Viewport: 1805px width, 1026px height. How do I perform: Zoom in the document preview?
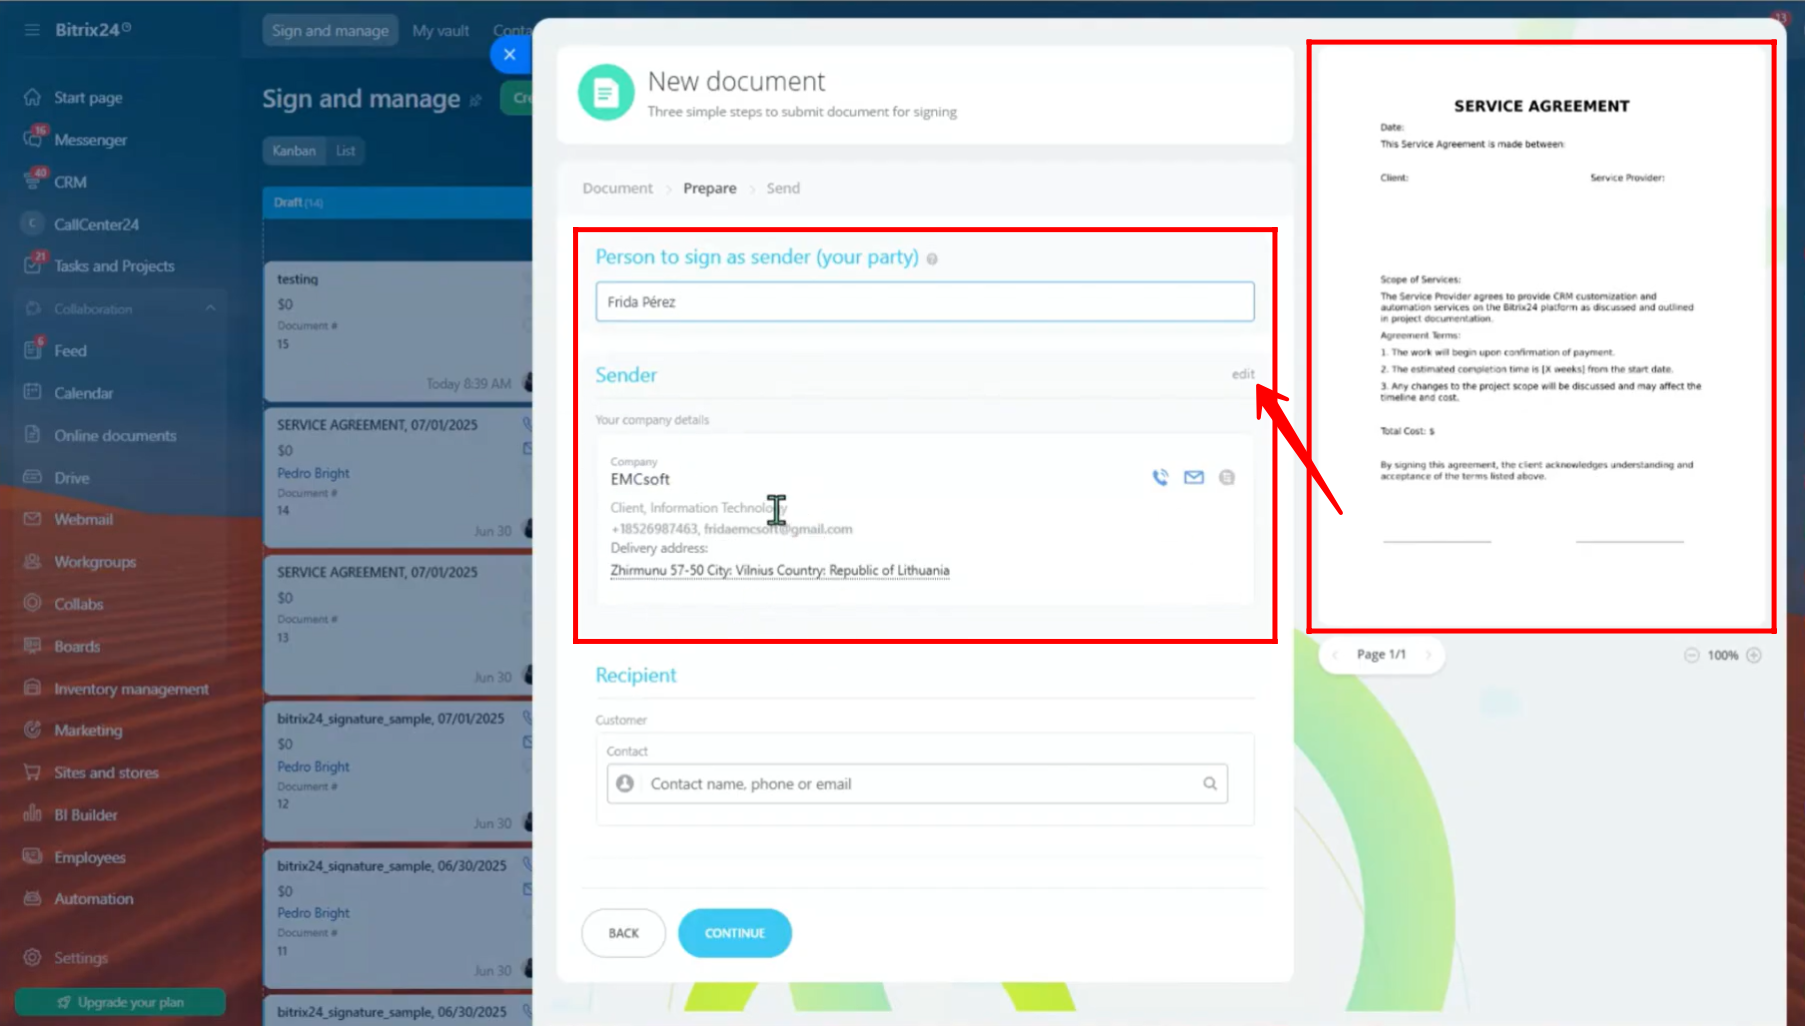(x=1754, y=655)
